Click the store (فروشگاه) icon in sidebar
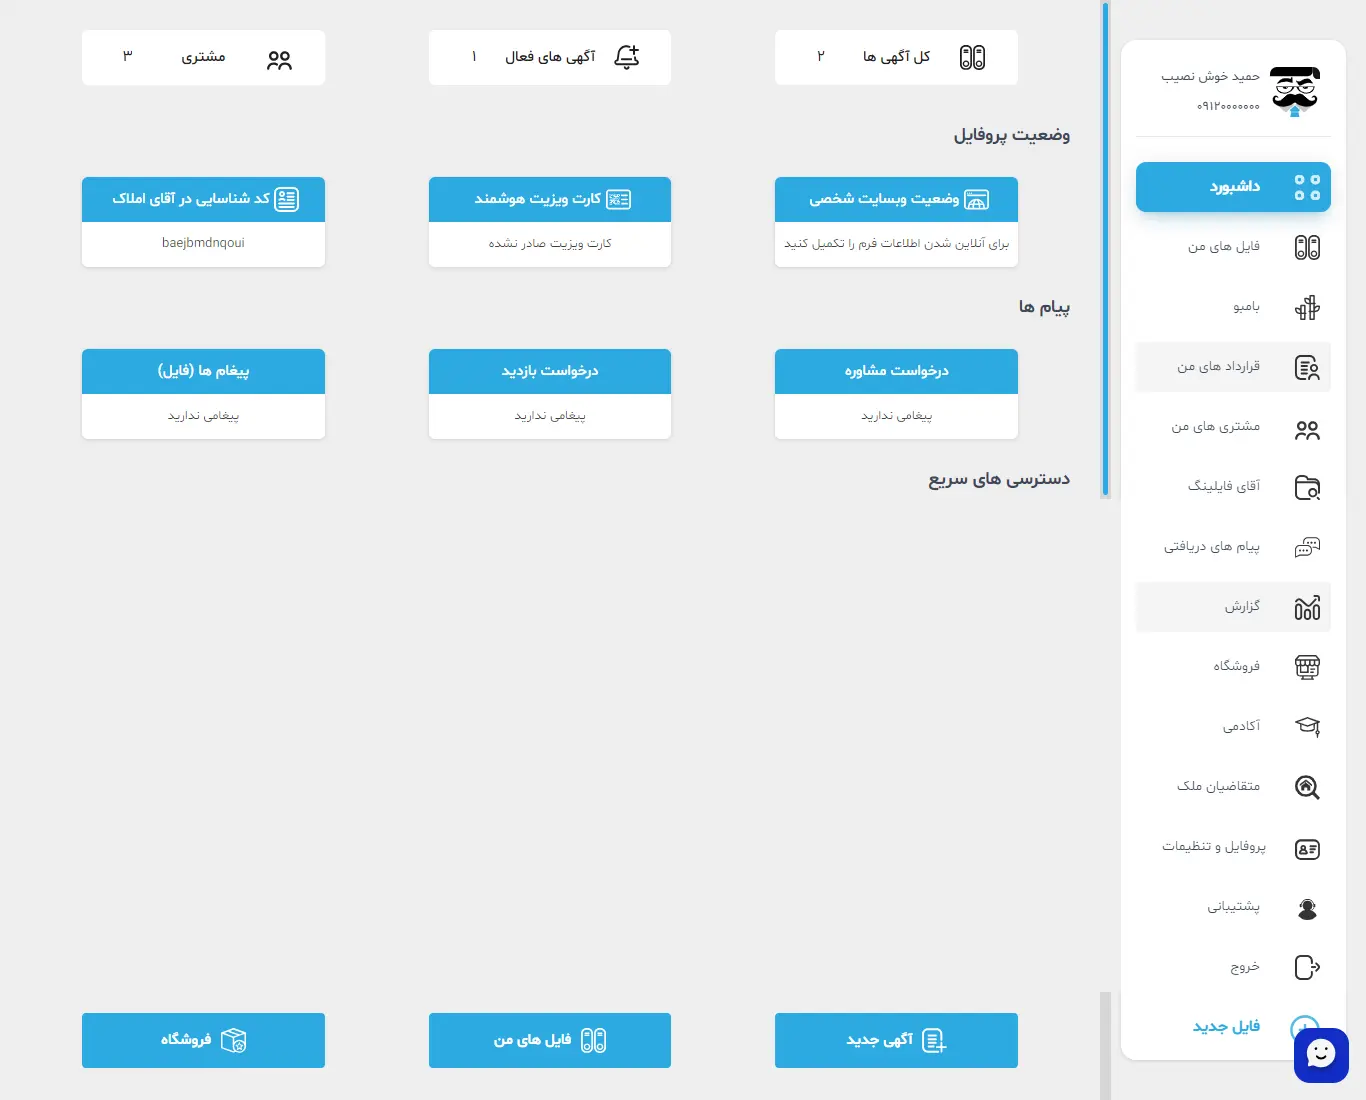 pos(1307,667)
